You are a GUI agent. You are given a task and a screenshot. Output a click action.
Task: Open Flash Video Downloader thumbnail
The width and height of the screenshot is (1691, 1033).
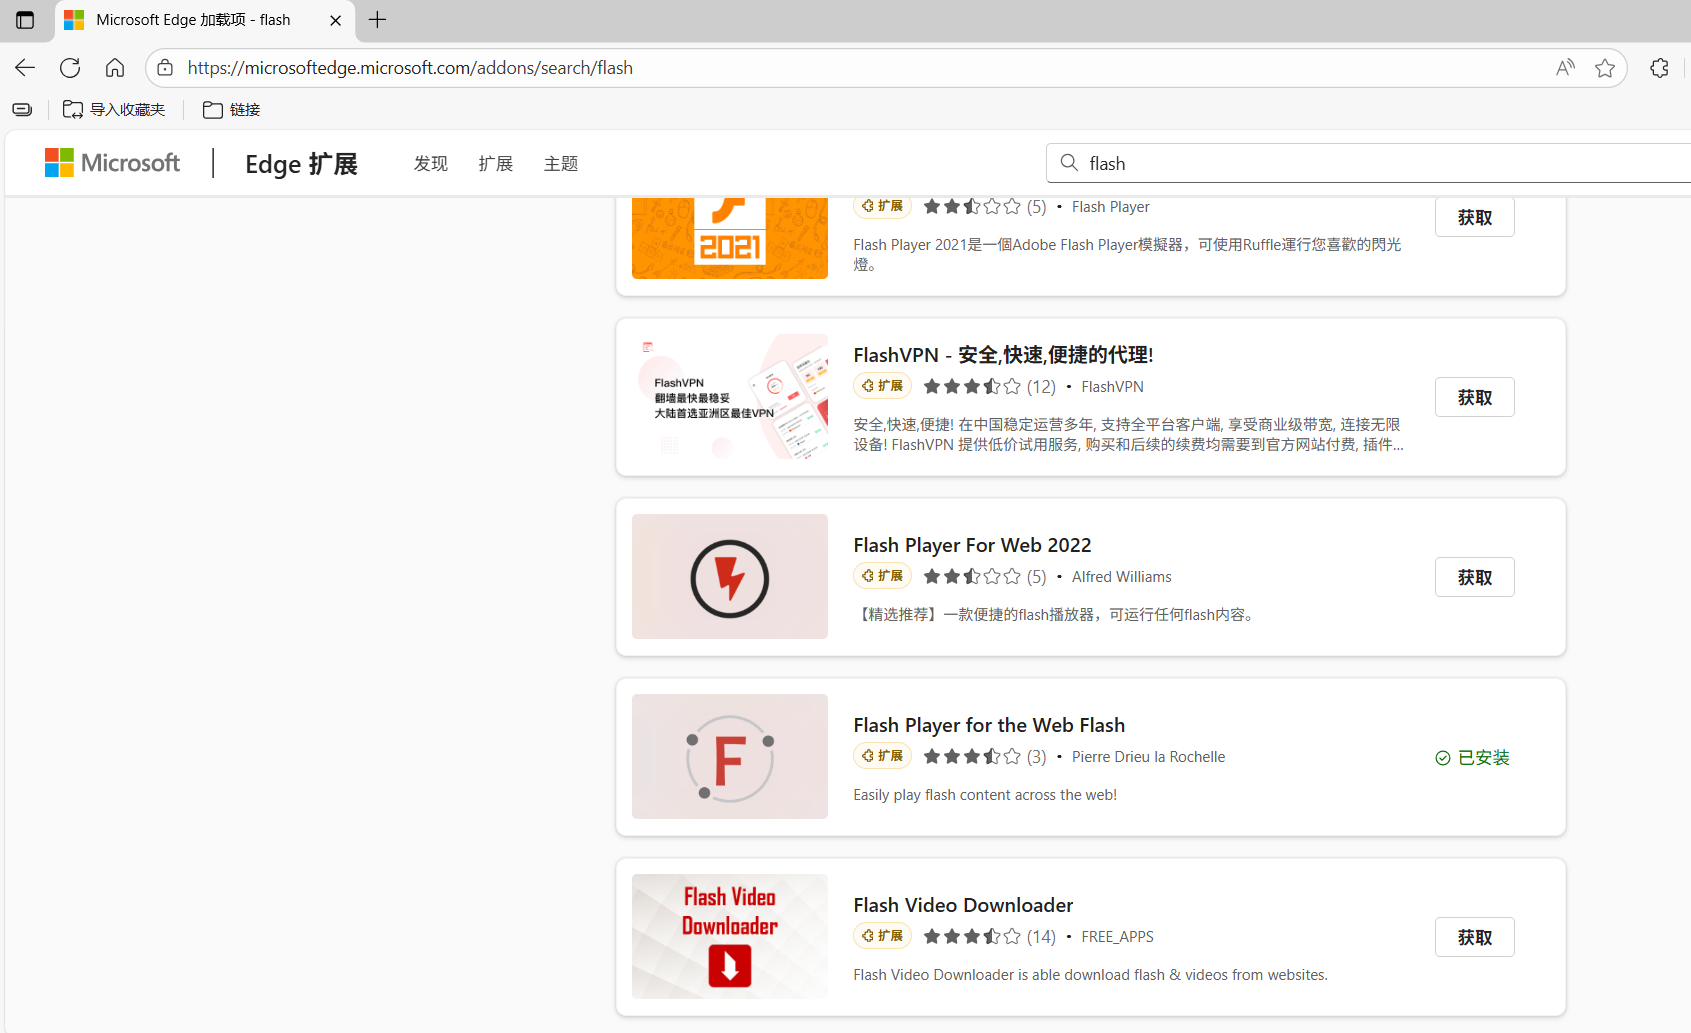click(x=730, y=937)
